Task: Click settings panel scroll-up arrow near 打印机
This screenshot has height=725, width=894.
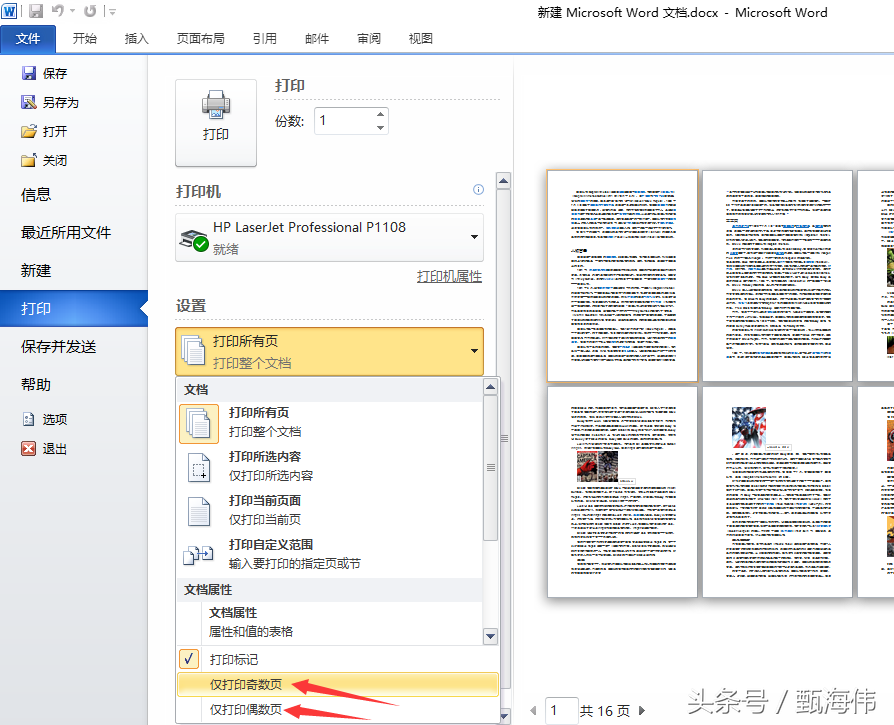Action: [503, 182]
